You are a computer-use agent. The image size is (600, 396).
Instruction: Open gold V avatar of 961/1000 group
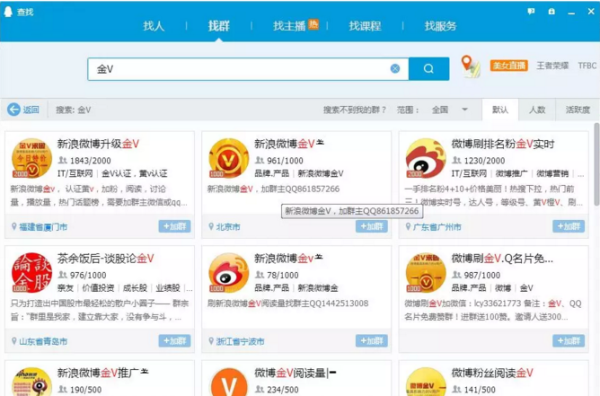229,158
